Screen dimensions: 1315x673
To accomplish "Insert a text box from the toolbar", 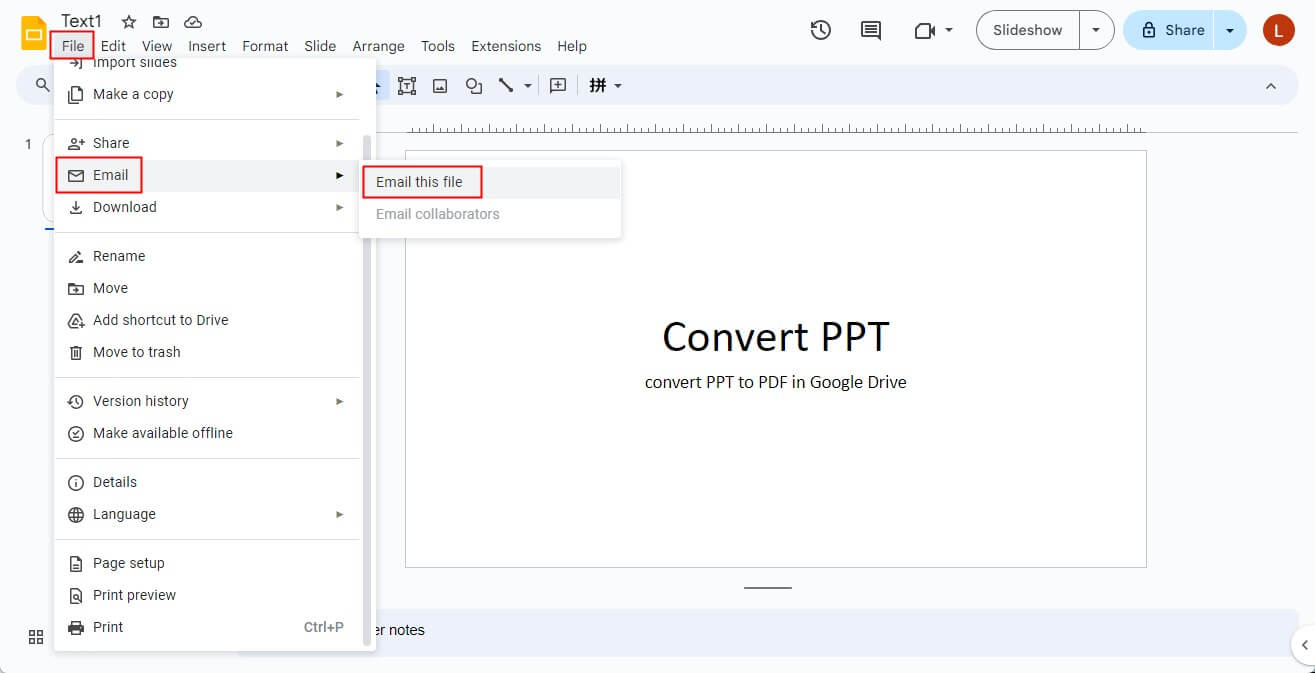I will (406, 85).
